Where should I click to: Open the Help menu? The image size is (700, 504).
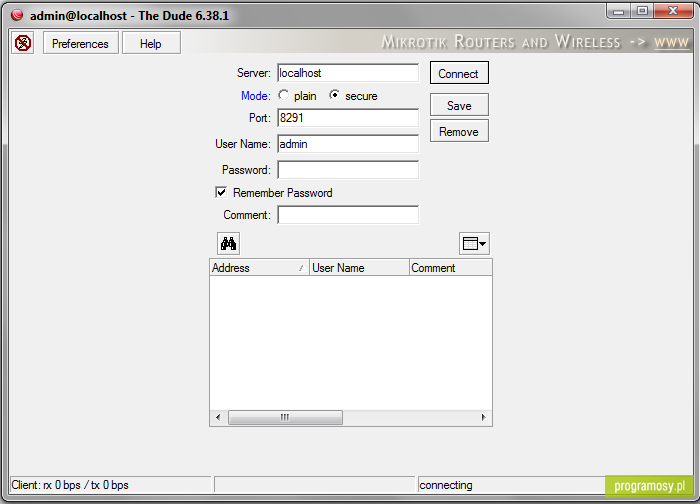(151, 43)
